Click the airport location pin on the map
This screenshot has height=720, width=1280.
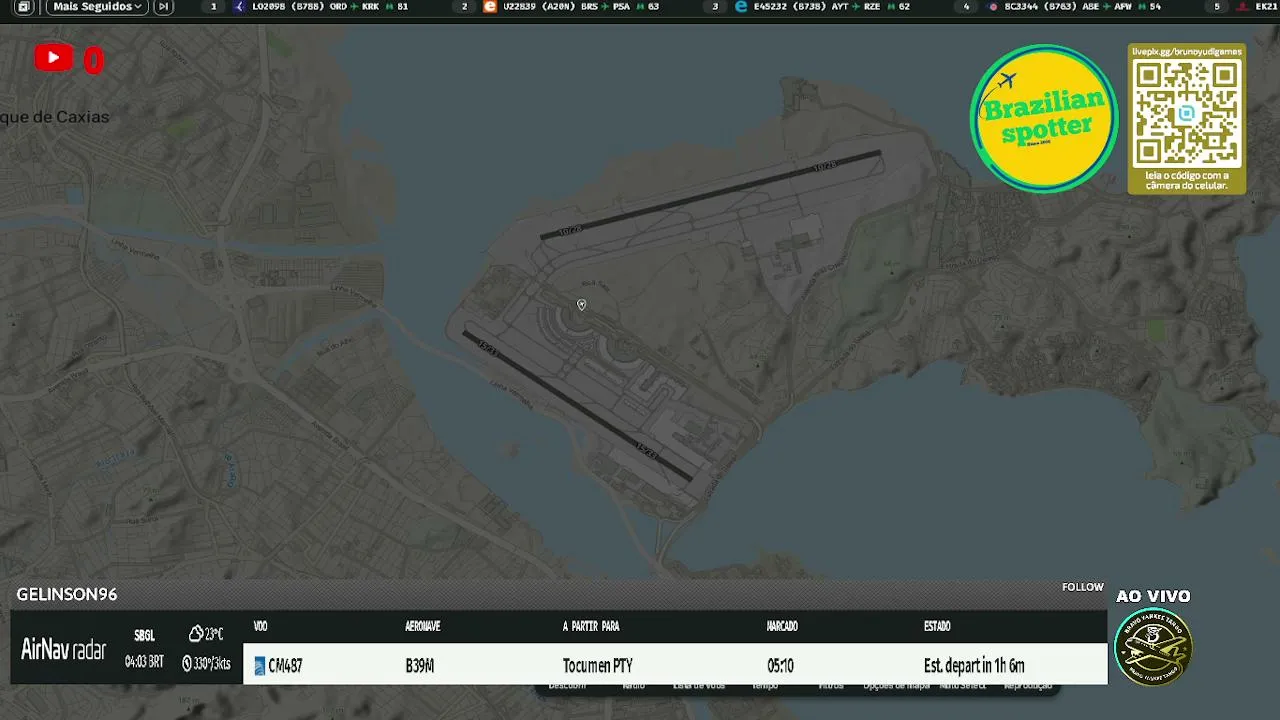coord(581,305)
